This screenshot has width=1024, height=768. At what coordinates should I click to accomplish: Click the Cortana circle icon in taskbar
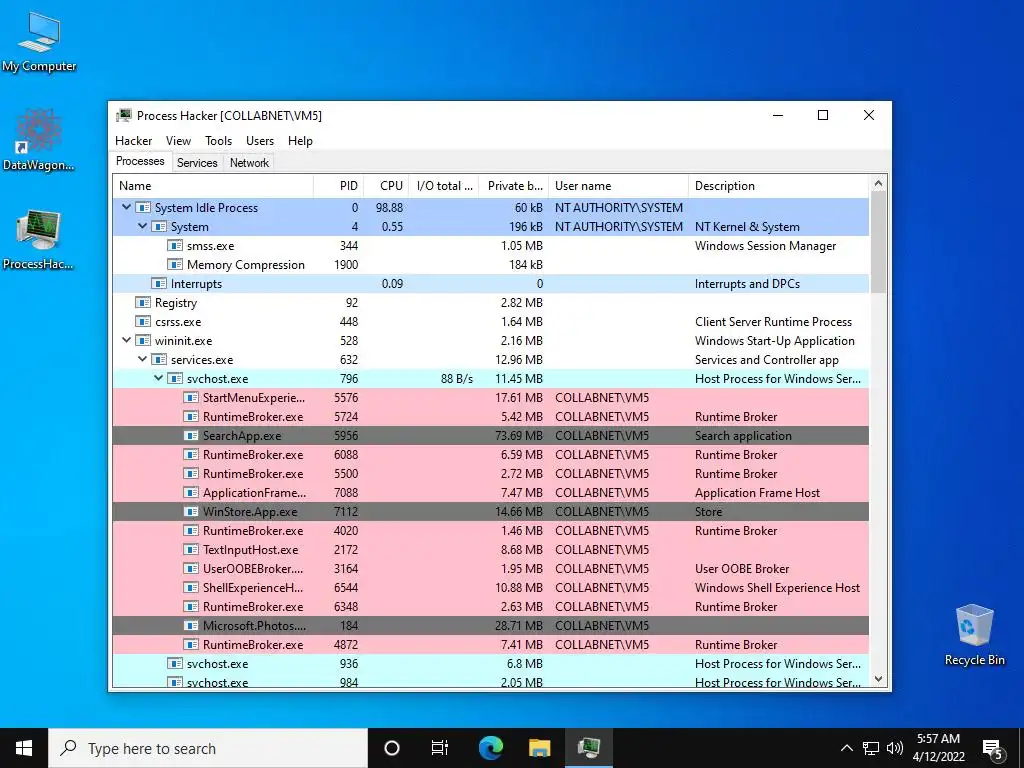(x=392, y=748)
